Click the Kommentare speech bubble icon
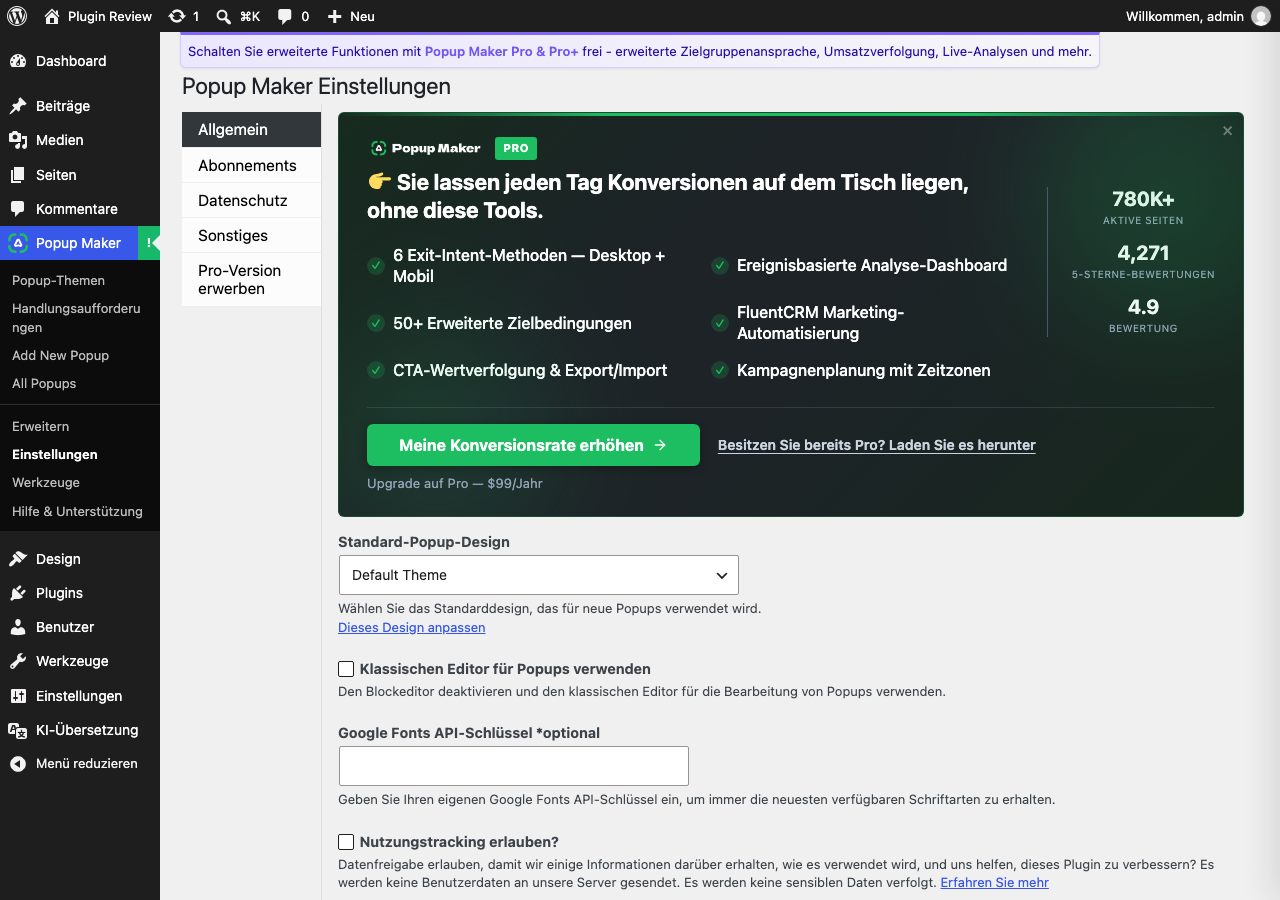Screen dimensions: 1280x900 (x=18, y=209)
